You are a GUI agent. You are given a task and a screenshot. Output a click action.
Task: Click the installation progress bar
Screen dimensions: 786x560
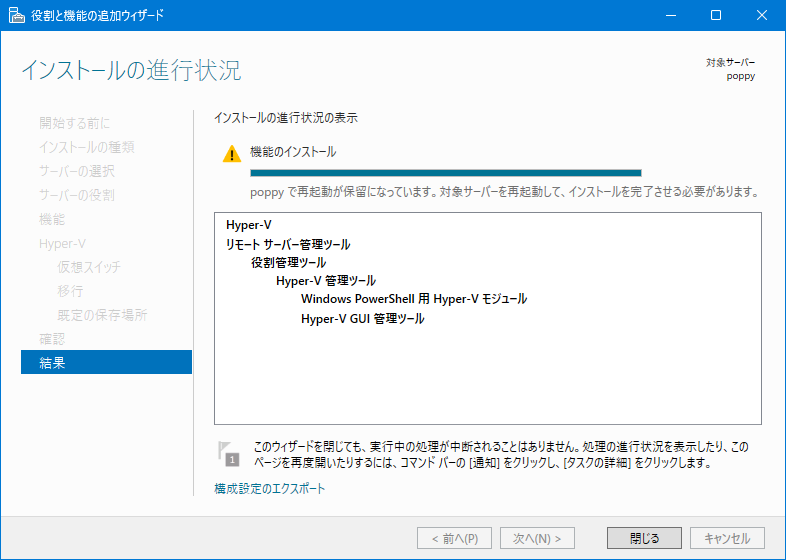point(446,173)
